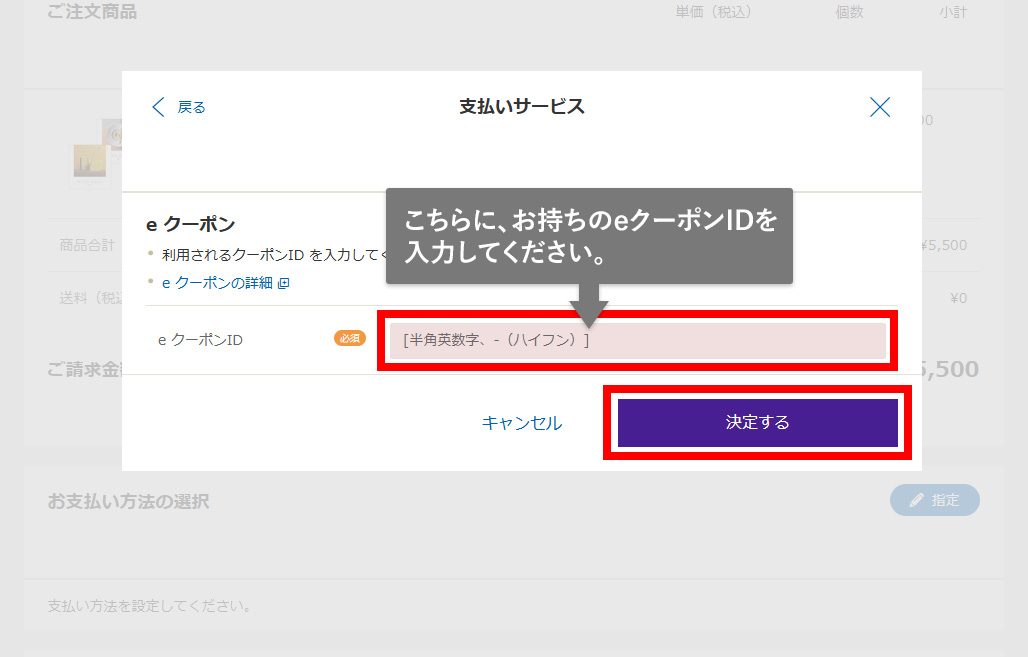
Task: Click the external-link icon beside e クーポンの詳細
Action: (283, 283)
